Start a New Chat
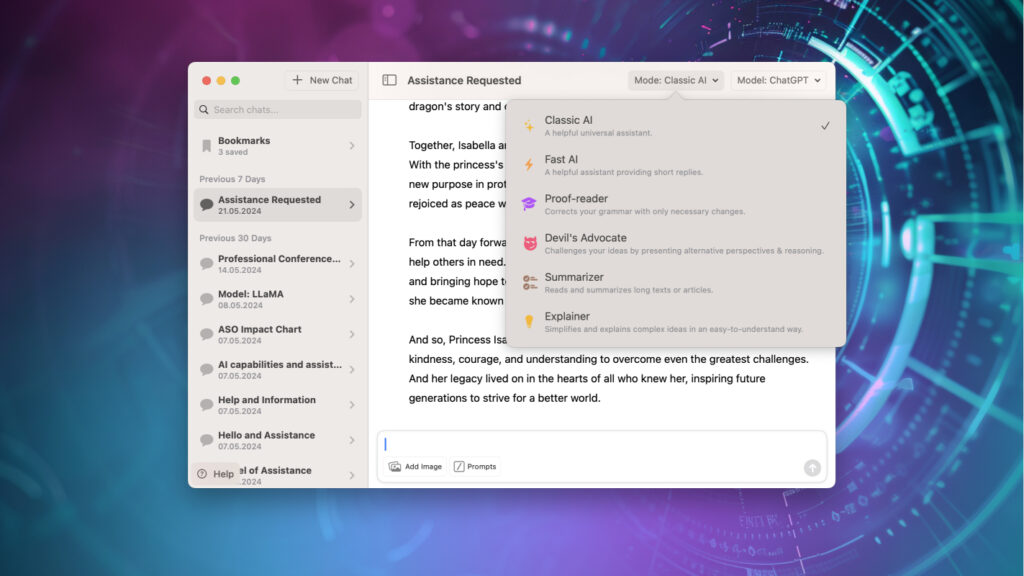The image size is (1024, 576). click(x=322, y=80)
